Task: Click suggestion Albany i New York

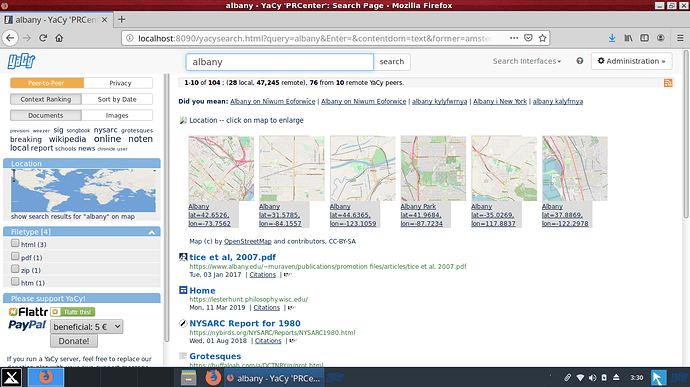Action: [x=499, y=101]
